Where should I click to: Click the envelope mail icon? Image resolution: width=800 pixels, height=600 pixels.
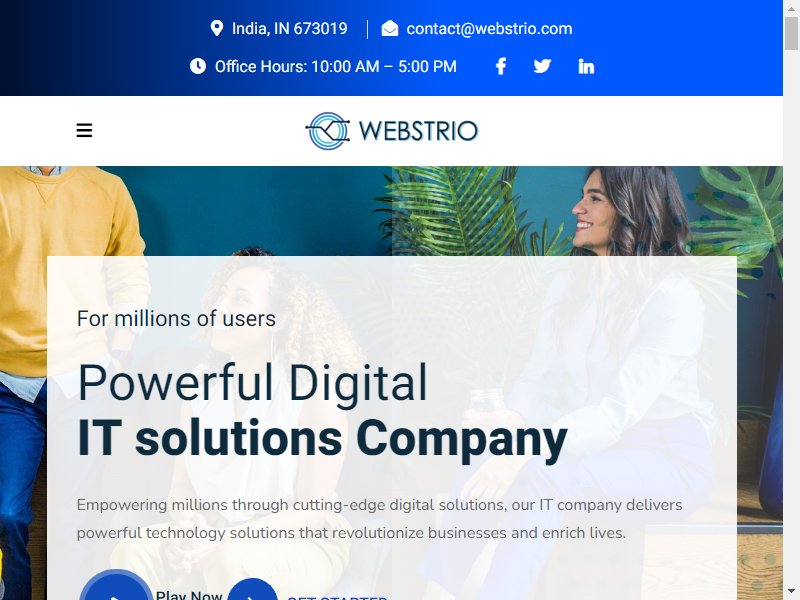[390, 29]
